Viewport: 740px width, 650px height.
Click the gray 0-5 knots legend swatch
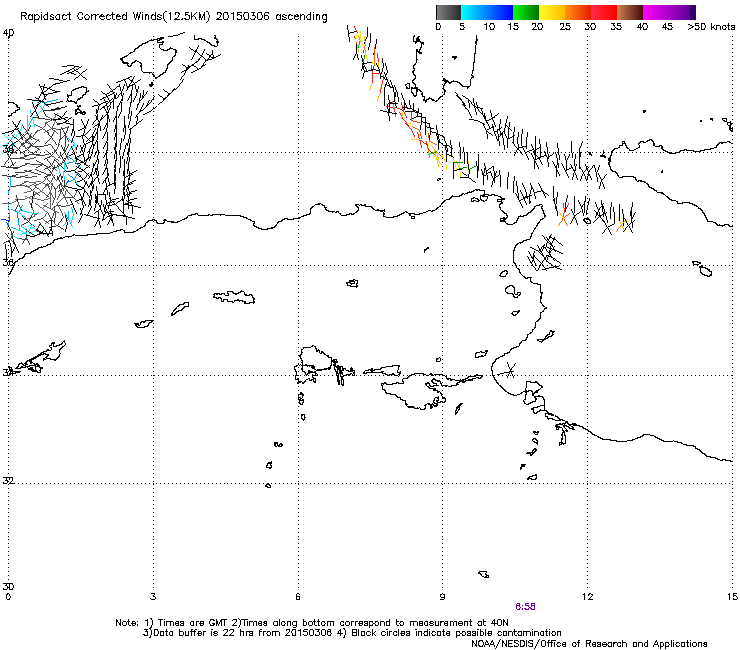tap(448, 12)
